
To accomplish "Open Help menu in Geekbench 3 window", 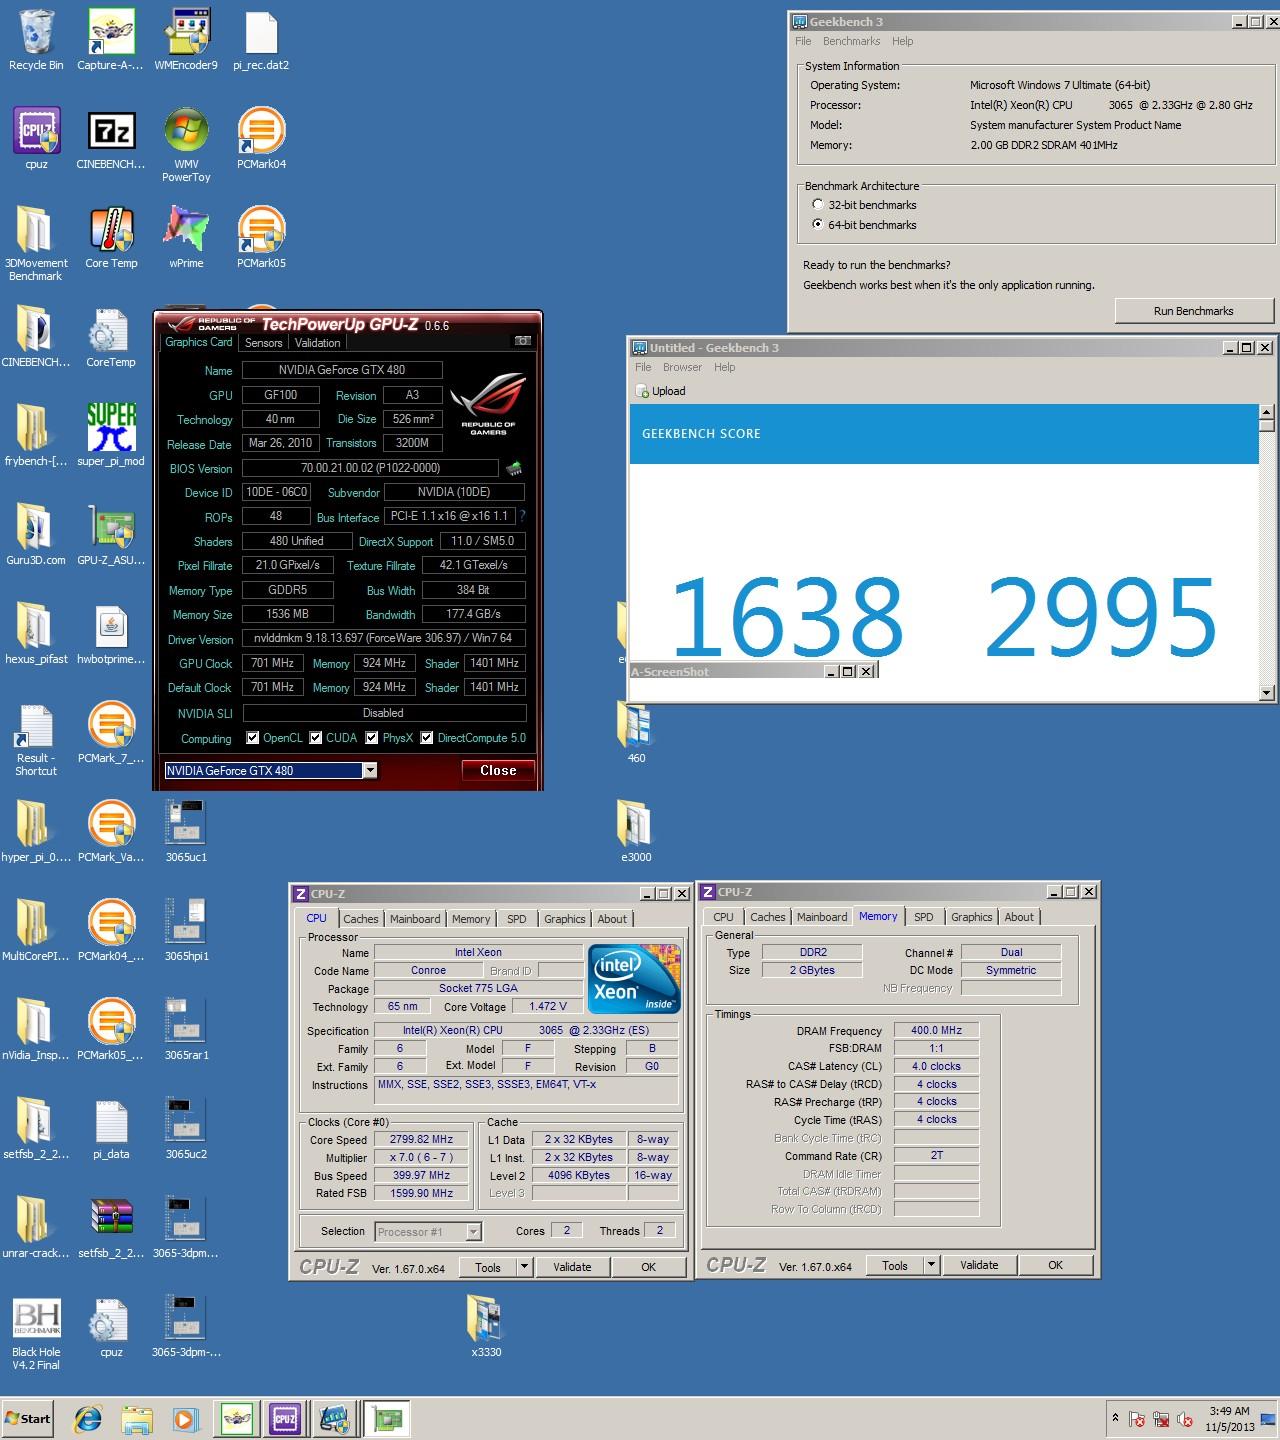I will point(902,41).
